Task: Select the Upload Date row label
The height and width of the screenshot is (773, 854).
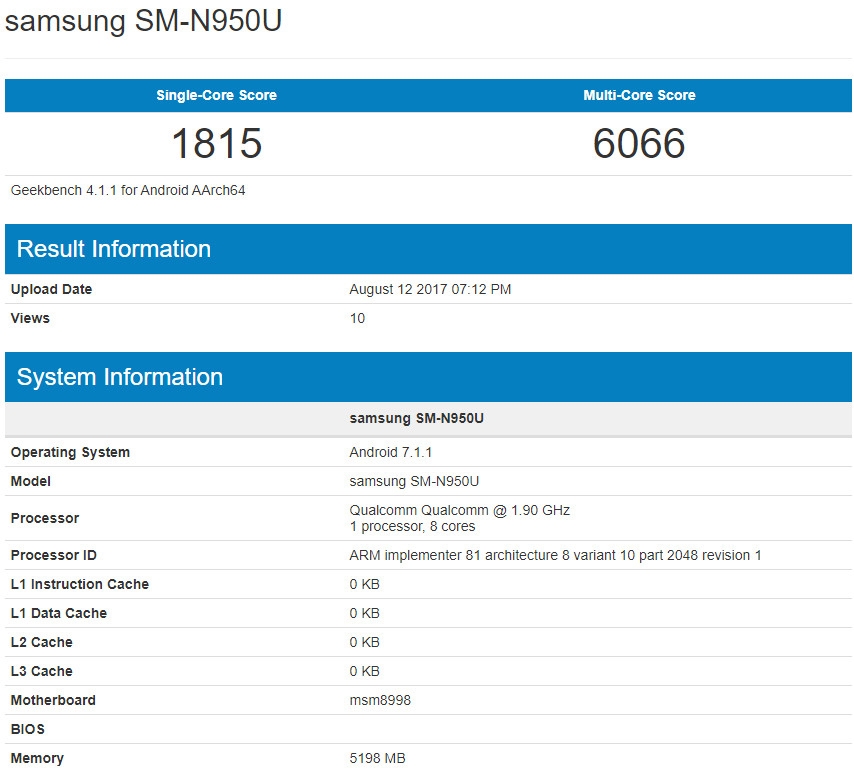Action: click(51, 289)
